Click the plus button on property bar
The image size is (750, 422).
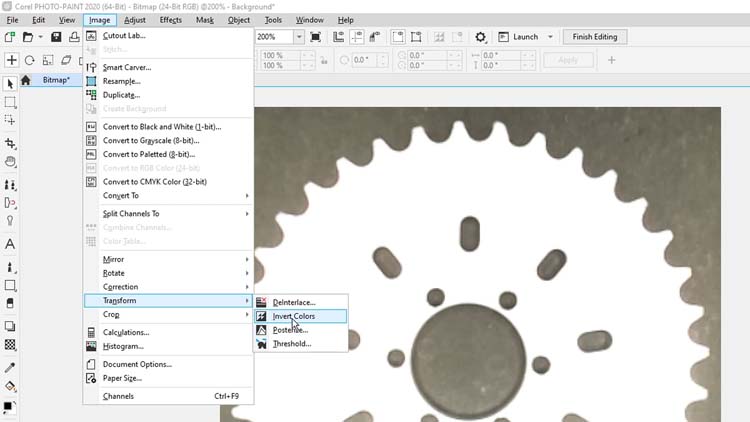(x=611, y=60)
